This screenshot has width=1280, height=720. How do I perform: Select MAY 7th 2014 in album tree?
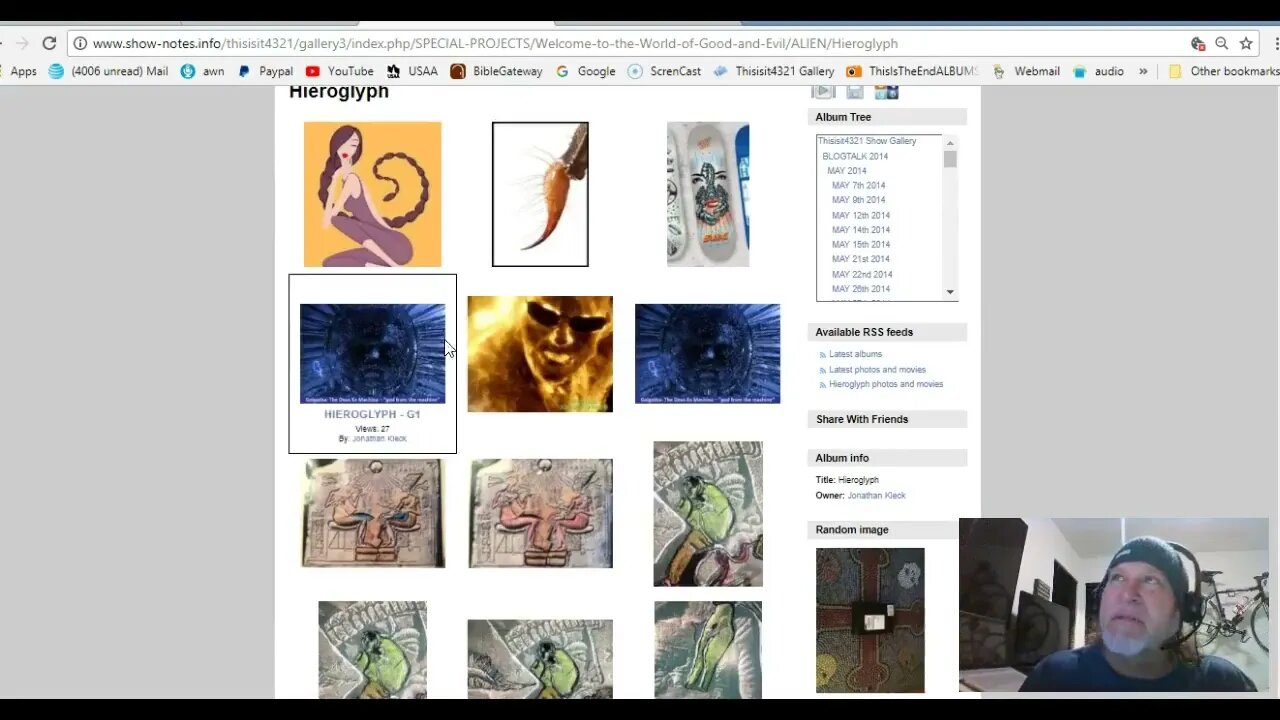pyautogui.click(x=858, y=185)
